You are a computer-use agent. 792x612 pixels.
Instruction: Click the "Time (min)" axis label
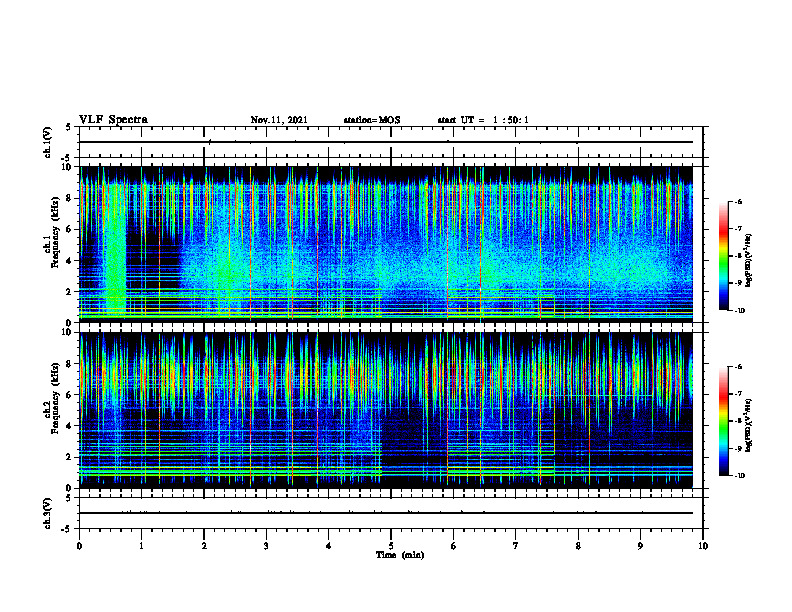[x=400, y=555]
